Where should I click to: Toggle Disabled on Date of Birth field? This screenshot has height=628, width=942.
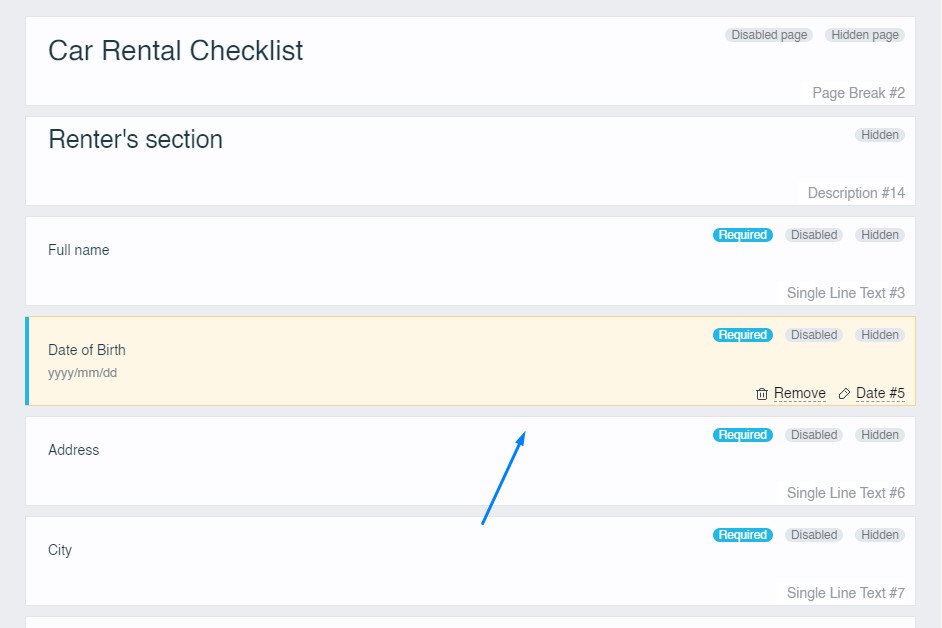(814, 335)
